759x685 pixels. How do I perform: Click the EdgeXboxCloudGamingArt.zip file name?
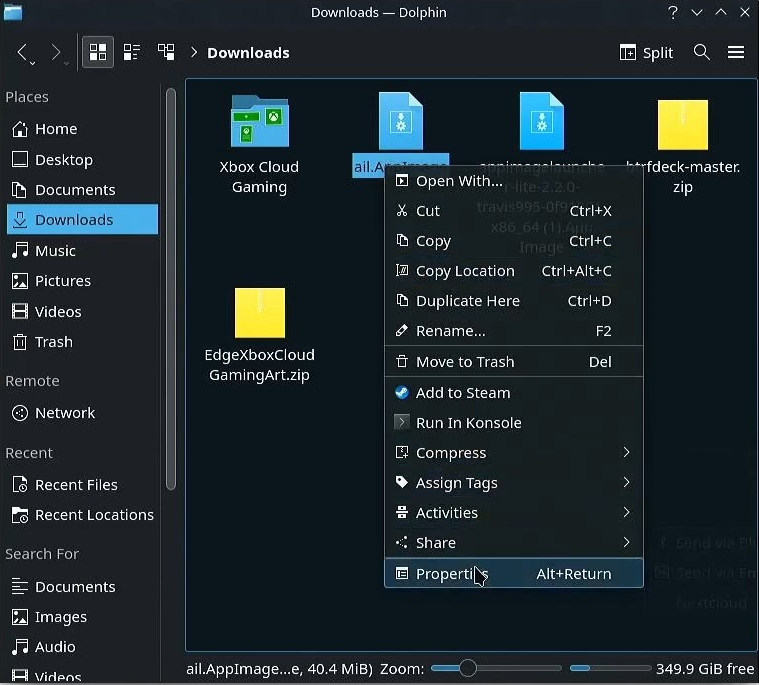pyautogui.click(x=259, y=365)
